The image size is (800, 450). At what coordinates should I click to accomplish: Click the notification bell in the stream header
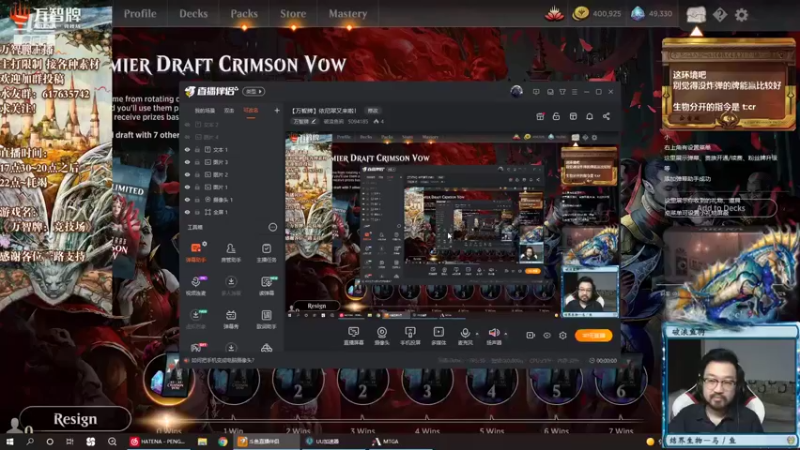click(589, 116)
